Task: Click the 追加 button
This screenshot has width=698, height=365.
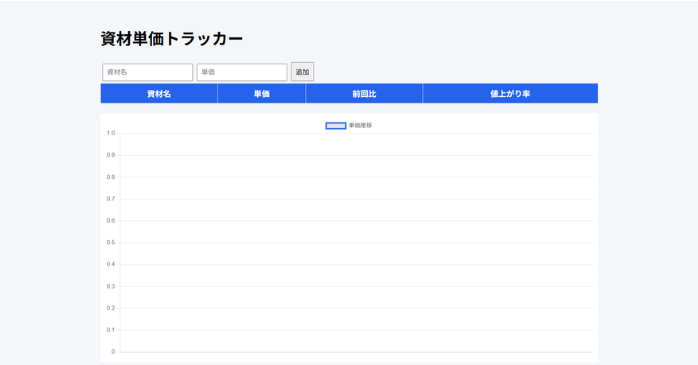Action: click(x=303, y=72)
